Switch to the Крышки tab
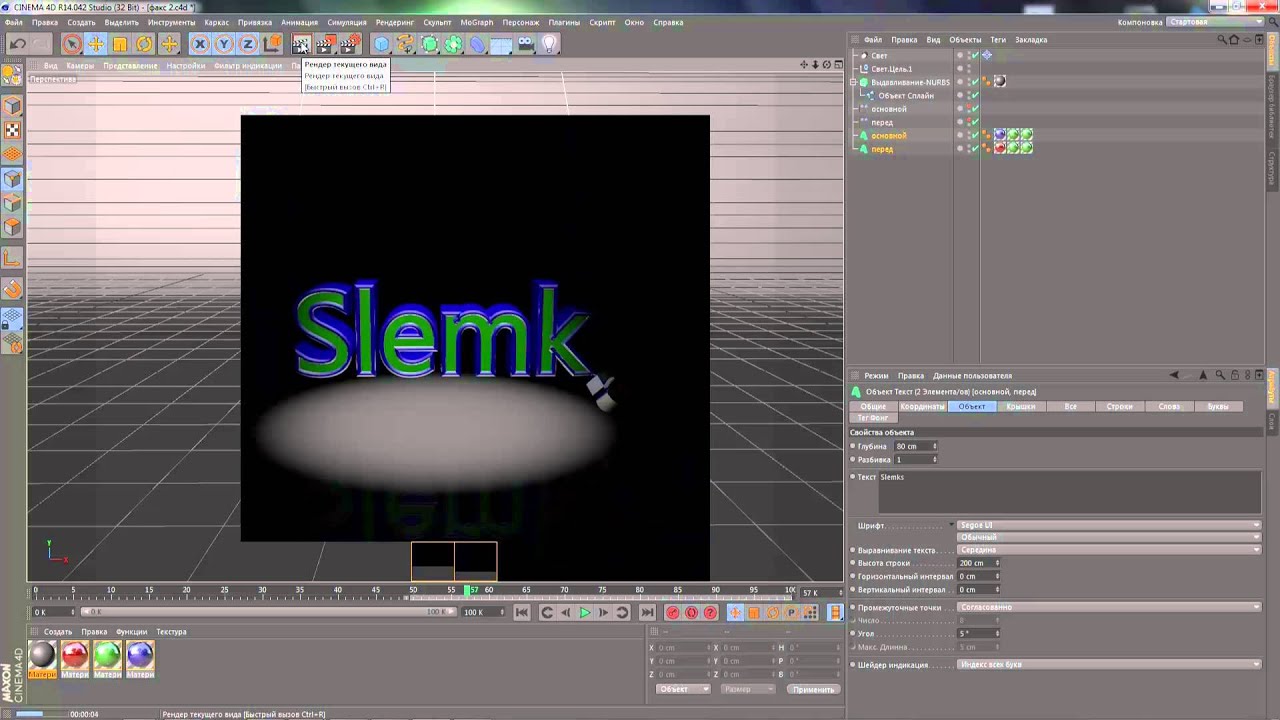The image size is (1280, 720). [x=1021, y=407]
